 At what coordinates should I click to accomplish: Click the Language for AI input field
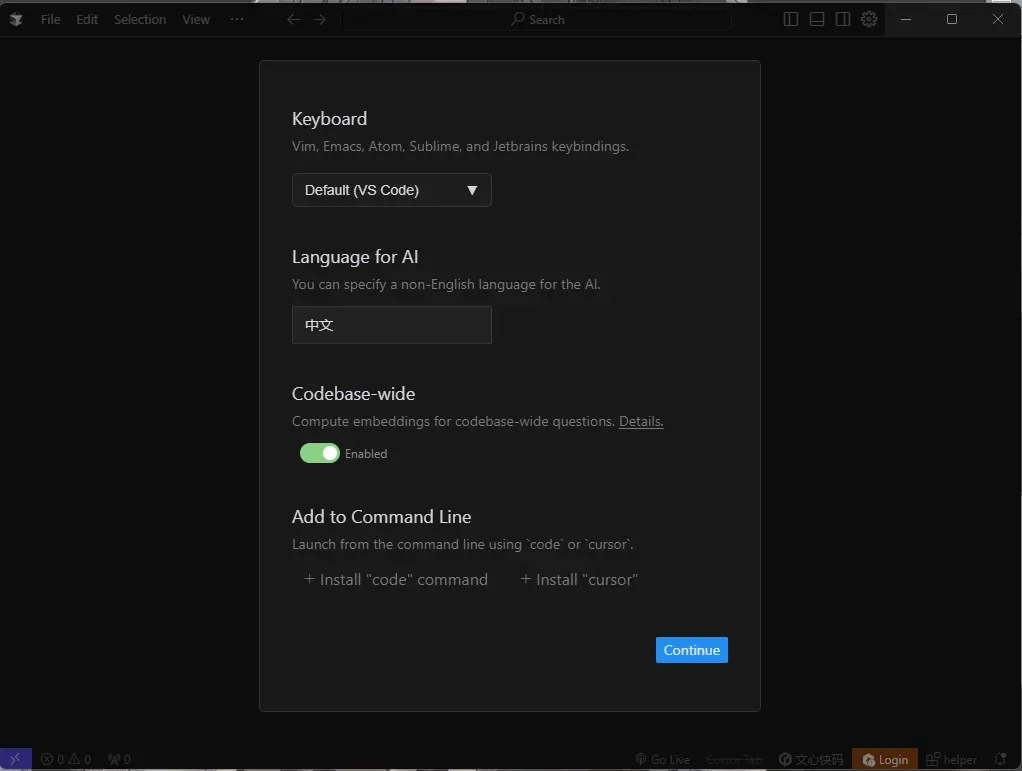pos(392,325)
